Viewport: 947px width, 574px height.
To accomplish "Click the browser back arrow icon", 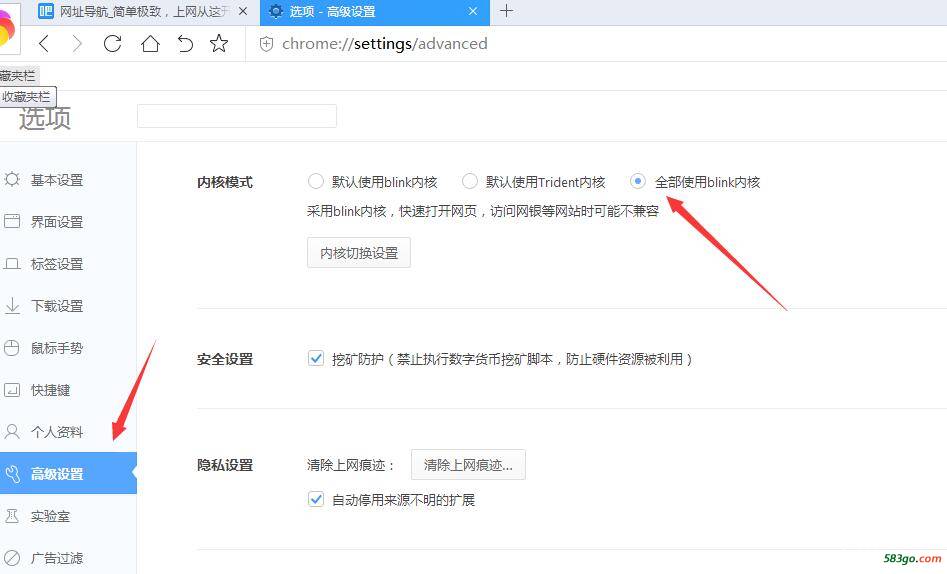I will point(44,44).
